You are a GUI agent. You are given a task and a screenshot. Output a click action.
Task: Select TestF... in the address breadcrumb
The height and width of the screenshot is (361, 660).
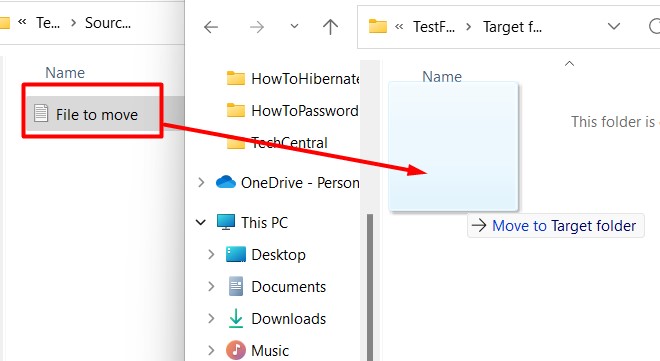point(434,27)
